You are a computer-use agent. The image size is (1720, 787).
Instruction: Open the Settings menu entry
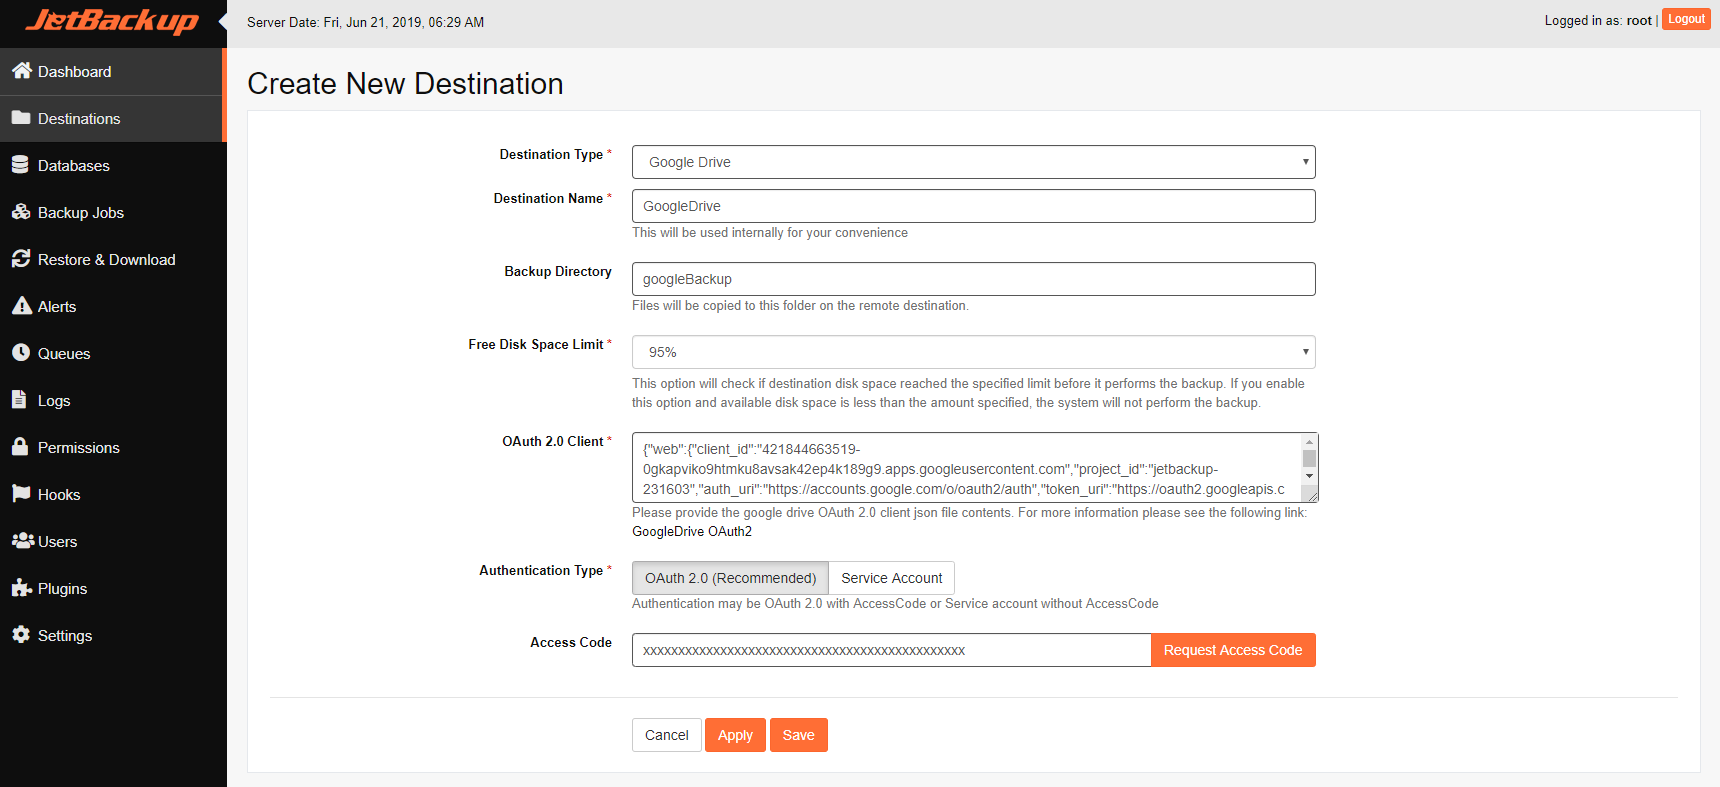pyautogui.click(x=111, y=636)
